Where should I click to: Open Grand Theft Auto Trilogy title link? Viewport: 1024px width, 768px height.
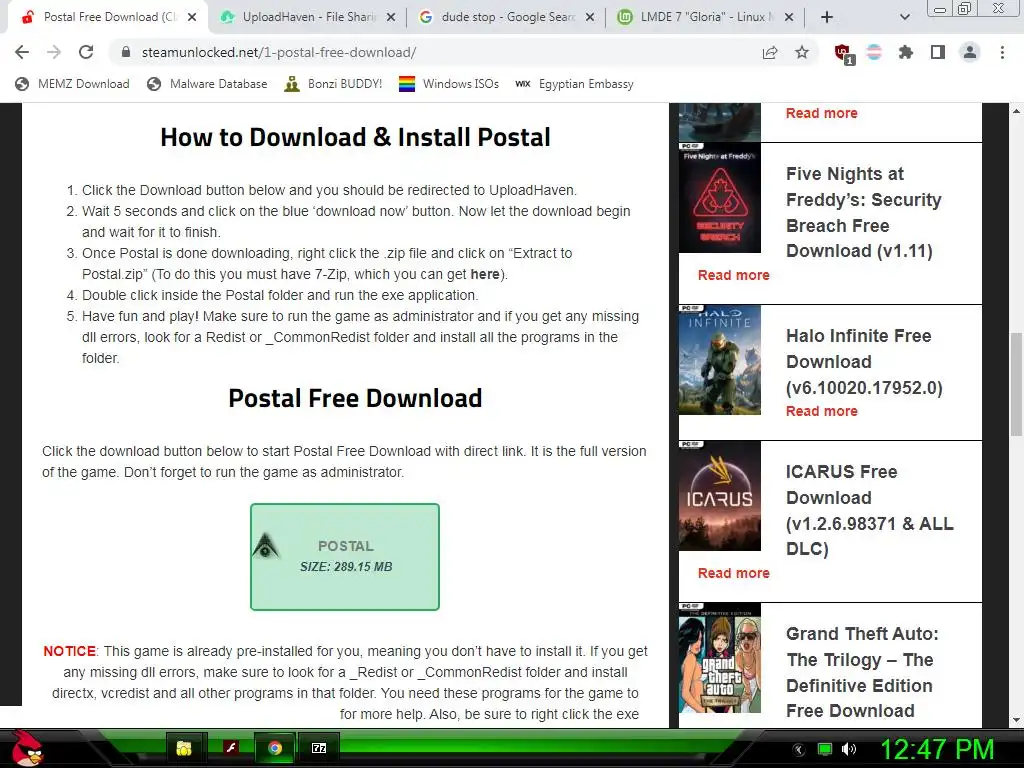point(862,672)
